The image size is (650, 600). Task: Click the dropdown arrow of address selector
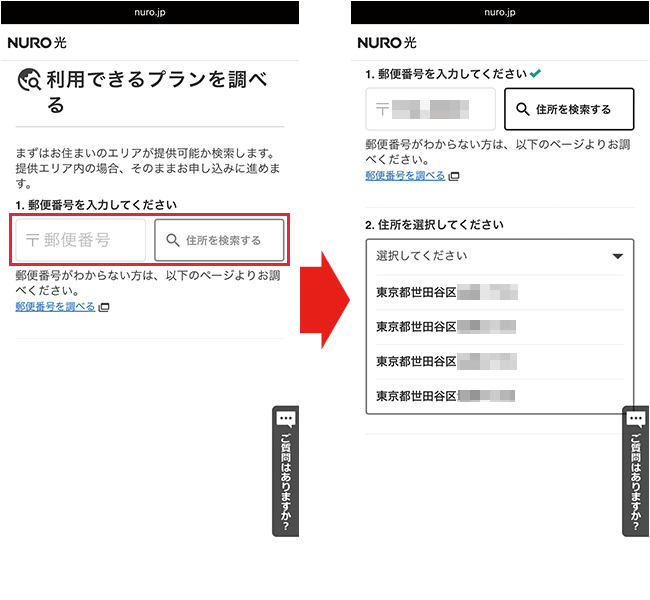click(618, 256)
